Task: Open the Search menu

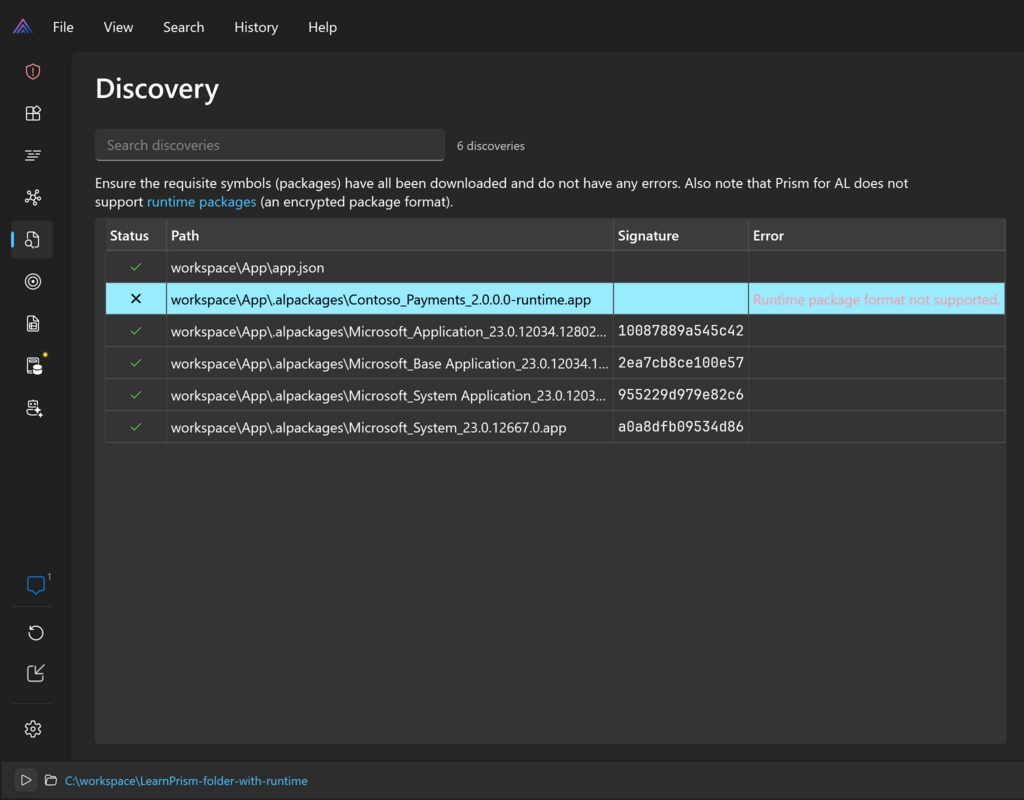Action: 184,27
